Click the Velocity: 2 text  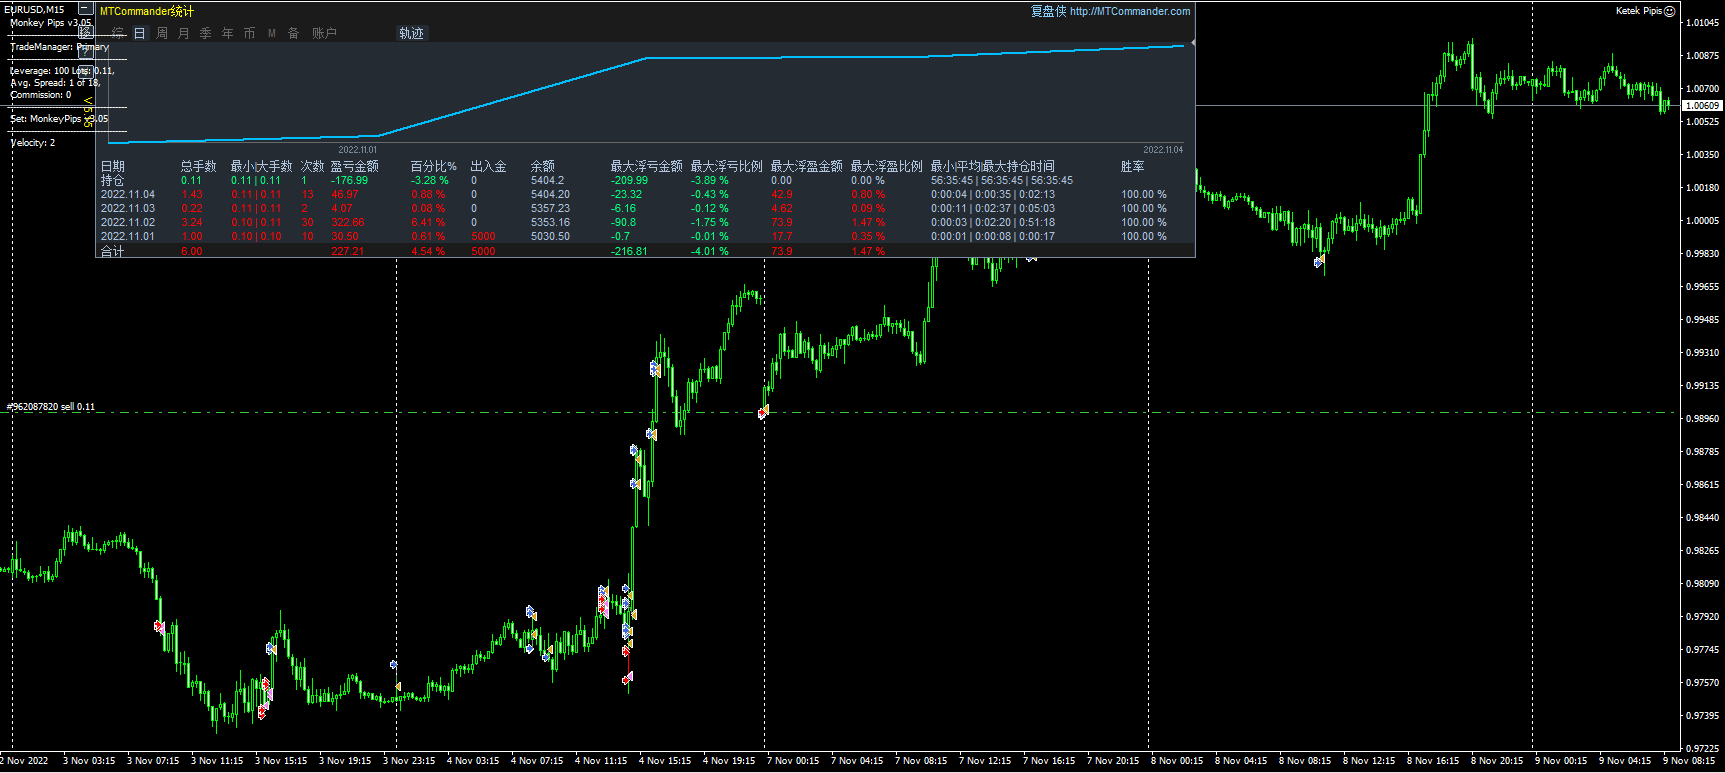[x=33, y=142]
